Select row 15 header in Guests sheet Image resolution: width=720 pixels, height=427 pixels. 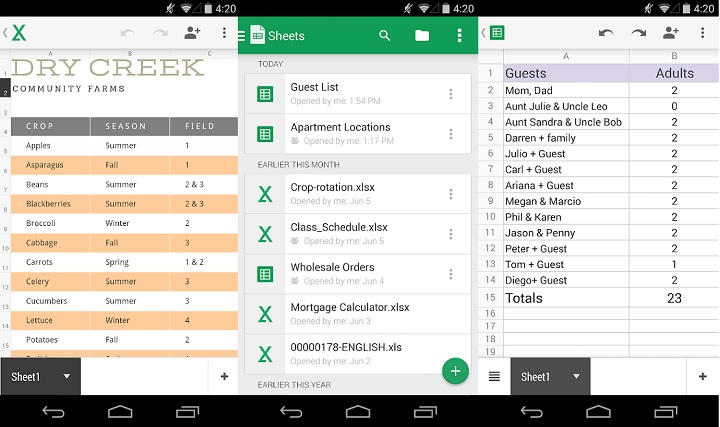(x=490, y=298)
